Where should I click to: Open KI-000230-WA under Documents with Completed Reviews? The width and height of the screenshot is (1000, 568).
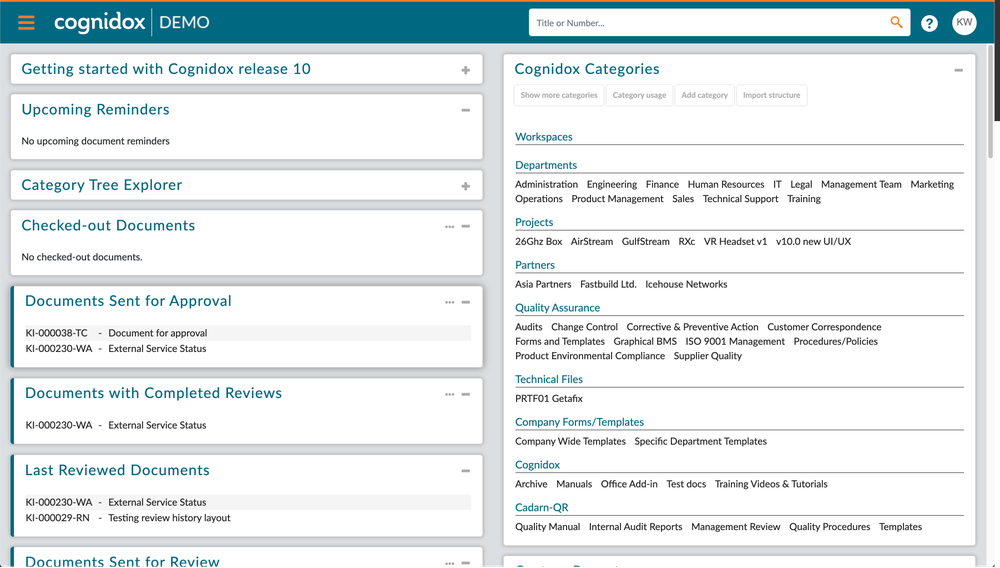click(248, 425)
